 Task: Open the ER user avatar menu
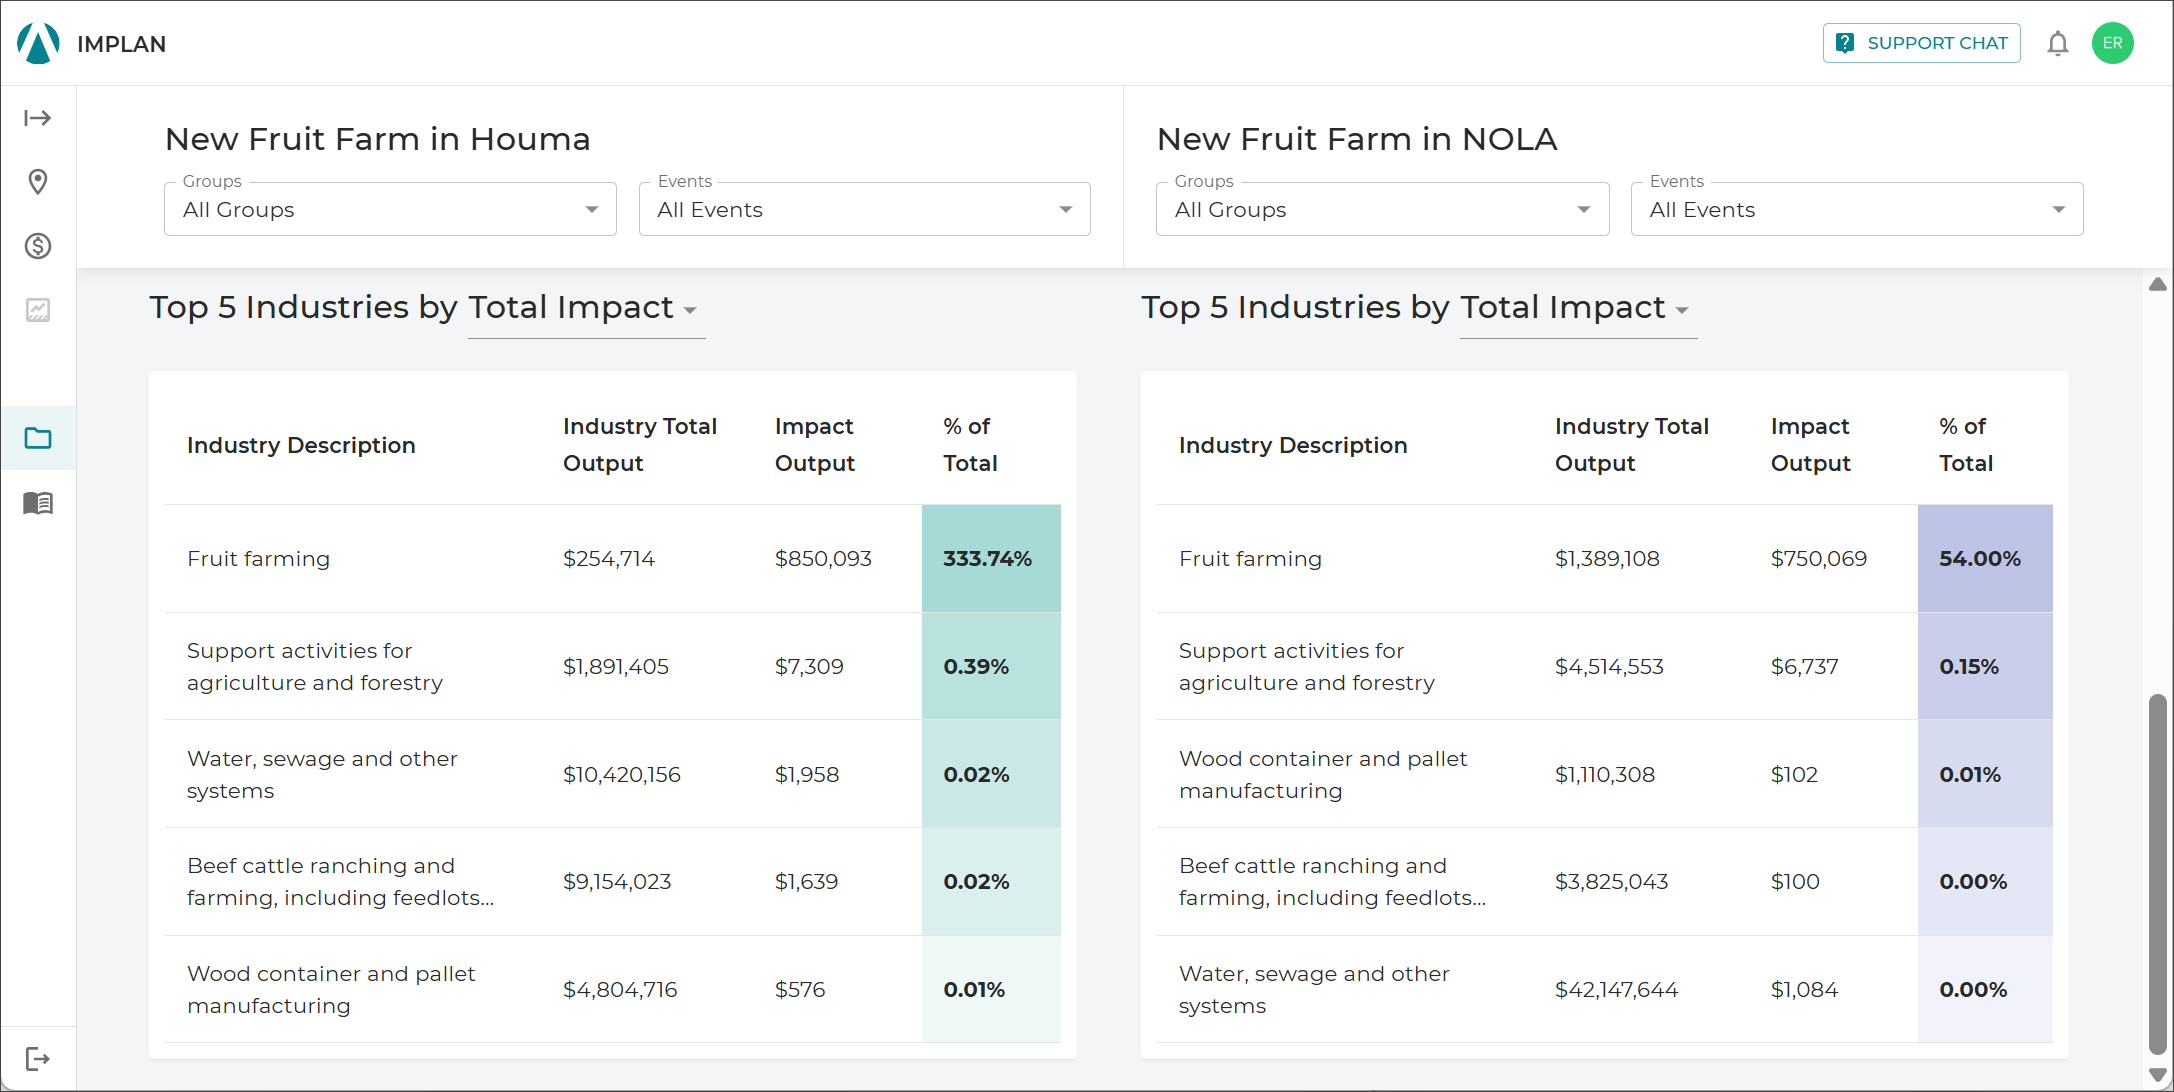click(x=2112, y=43)
